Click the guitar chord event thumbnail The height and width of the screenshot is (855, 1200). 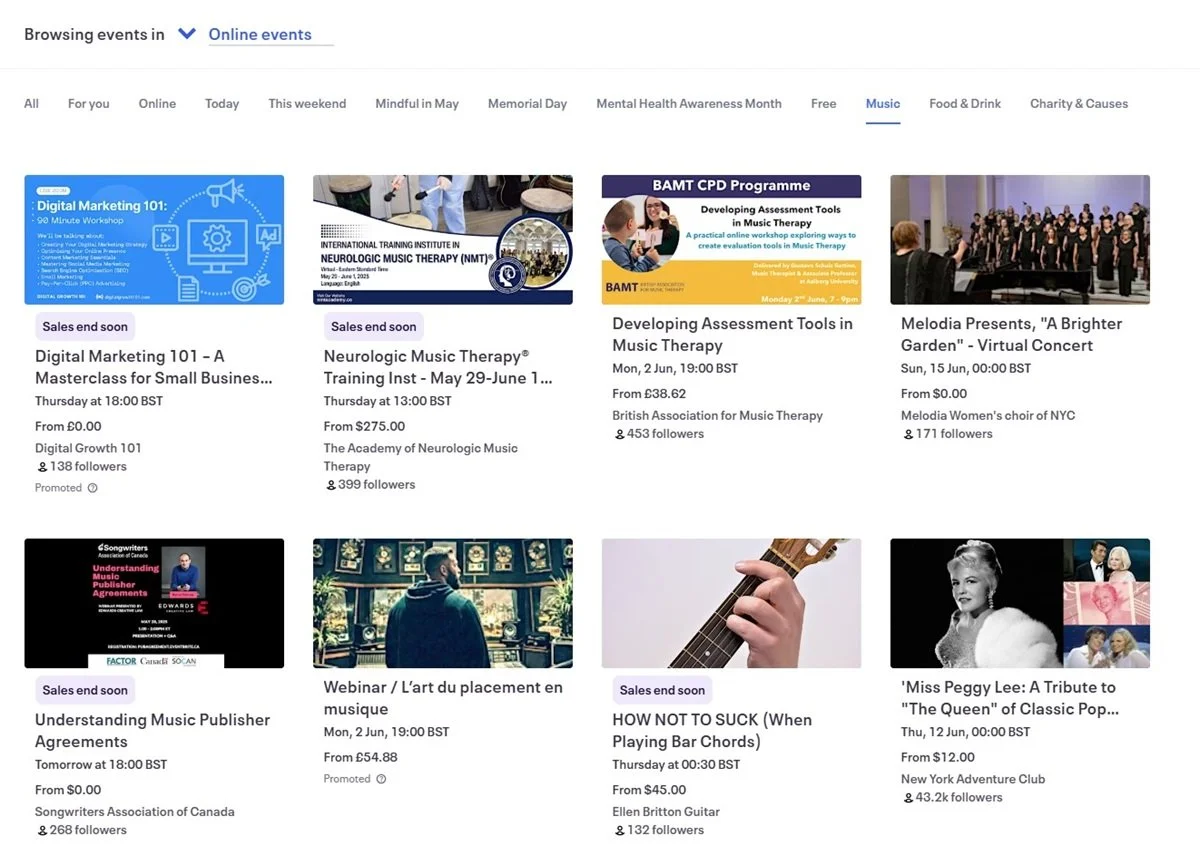point(731,602)
